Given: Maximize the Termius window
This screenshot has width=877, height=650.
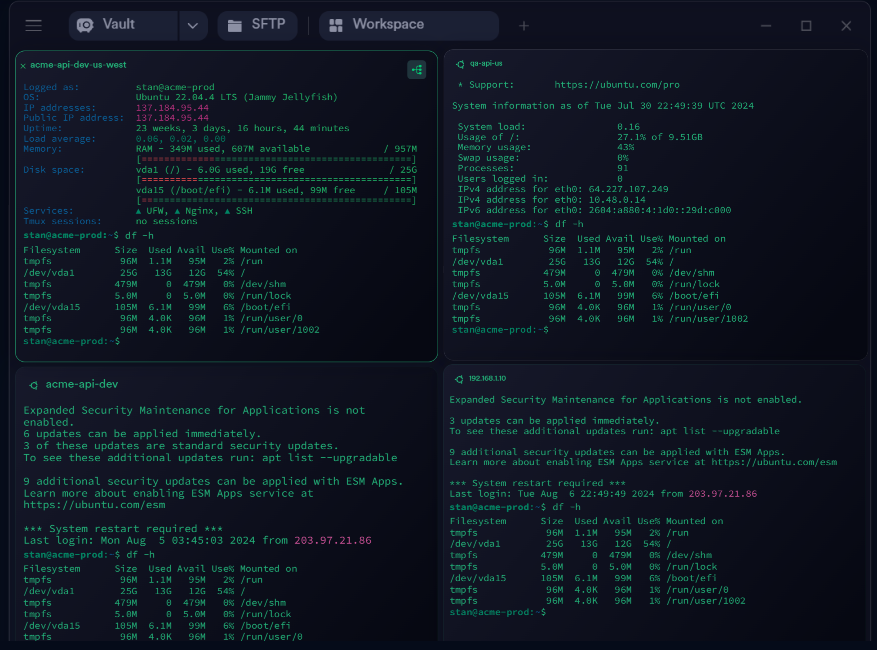Looking at the screenshot, I should (806, 26).
